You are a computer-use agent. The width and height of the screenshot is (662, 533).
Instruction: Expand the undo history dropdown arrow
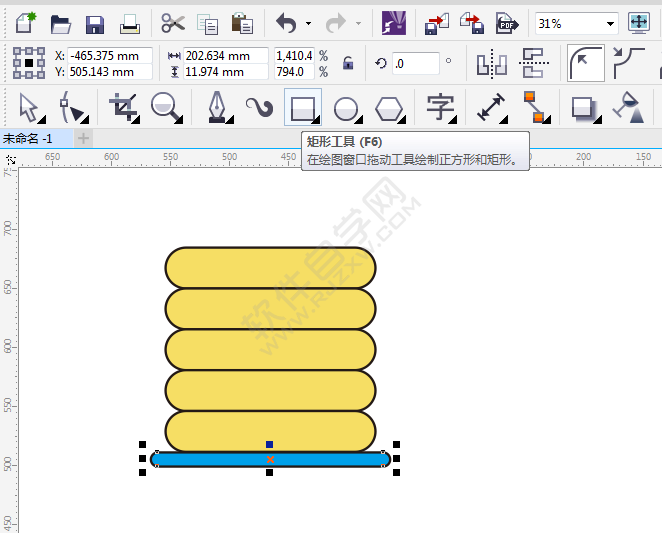point(308,23)
